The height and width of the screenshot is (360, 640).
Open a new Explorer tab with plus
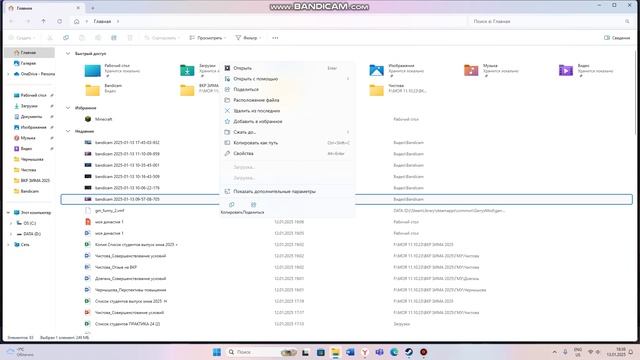(x=93, y=8)
